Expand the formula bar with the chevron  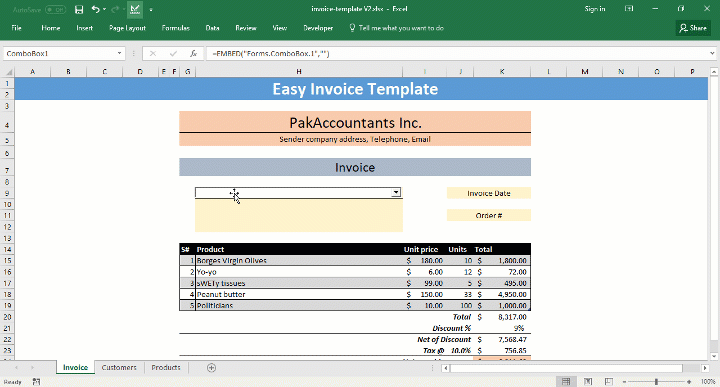click(x=712, y=54)
